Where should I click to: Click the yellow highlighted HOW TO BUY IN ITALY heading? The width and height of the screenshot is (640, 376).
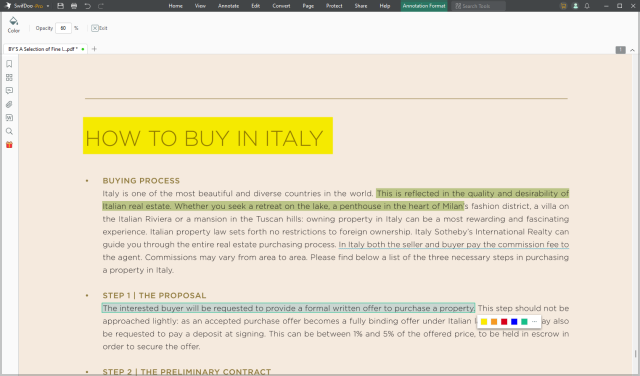coord(208,136)
